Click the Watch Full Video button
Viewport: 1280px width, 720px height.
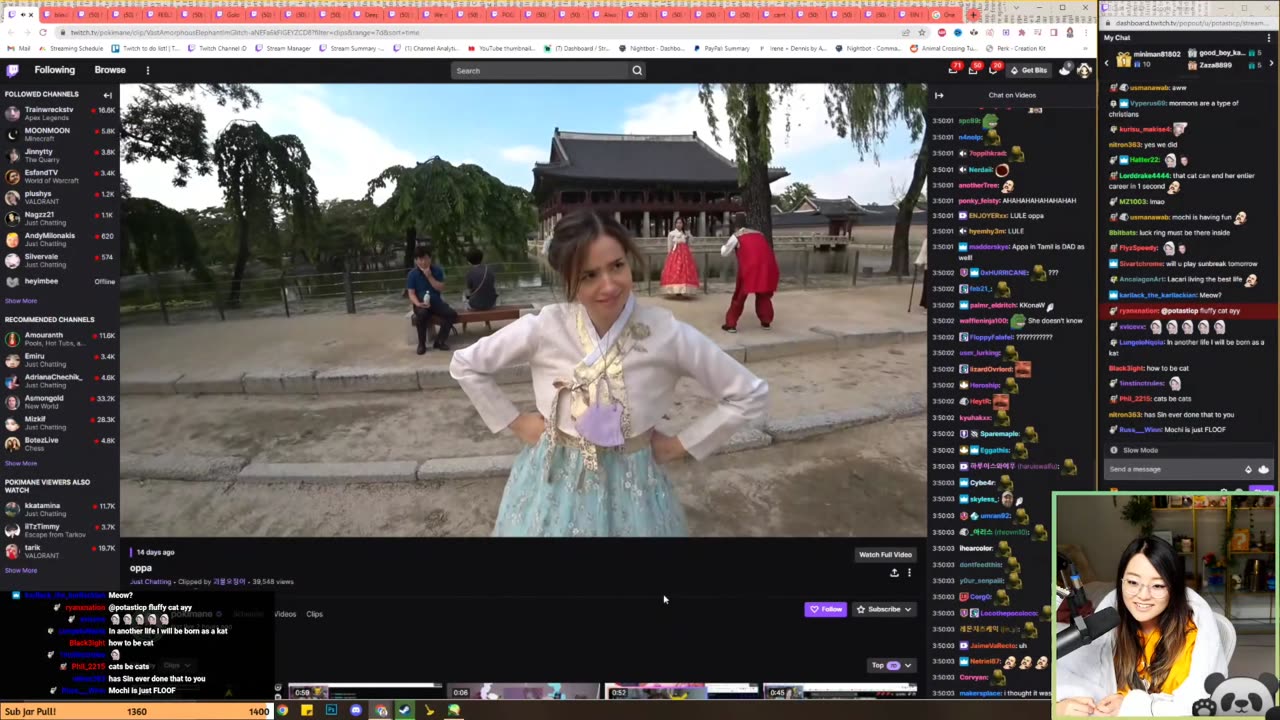tap(885, 554)
